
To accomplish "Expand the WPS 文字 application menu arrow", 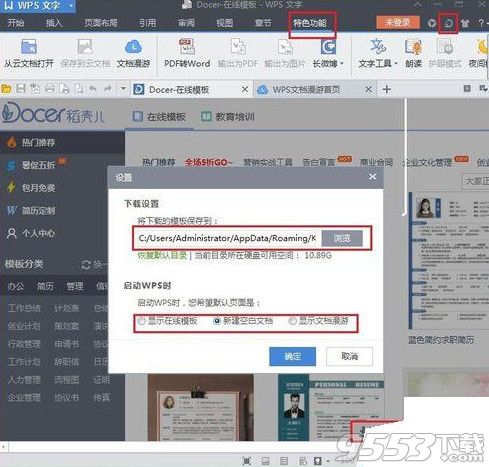I will tap(71, 6).
